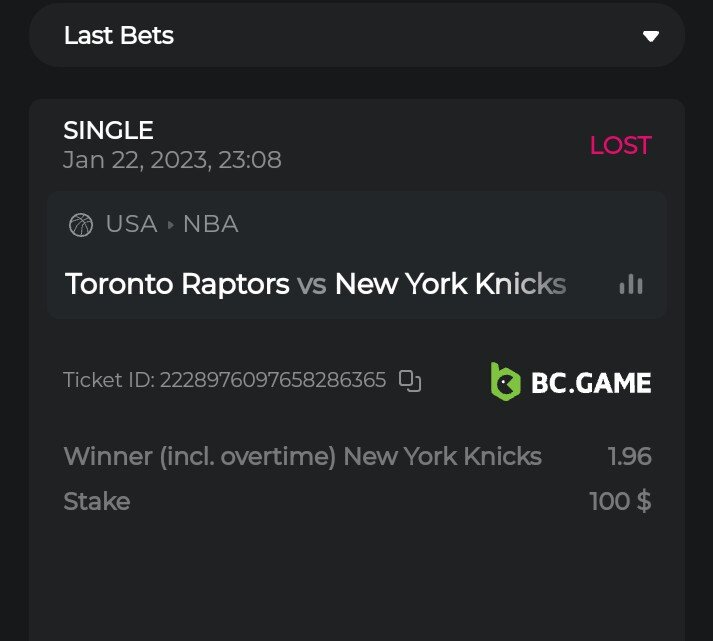Screen dimensions: 713x641
Task: Click the 100 $ stake amount
Action: click(x=620, y=501)
